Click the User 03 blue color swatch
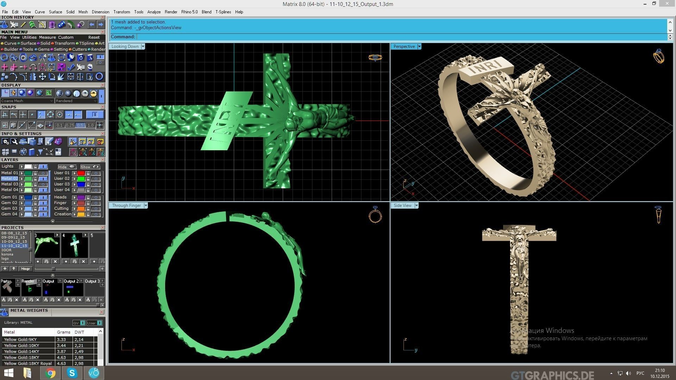 (81, 185)
